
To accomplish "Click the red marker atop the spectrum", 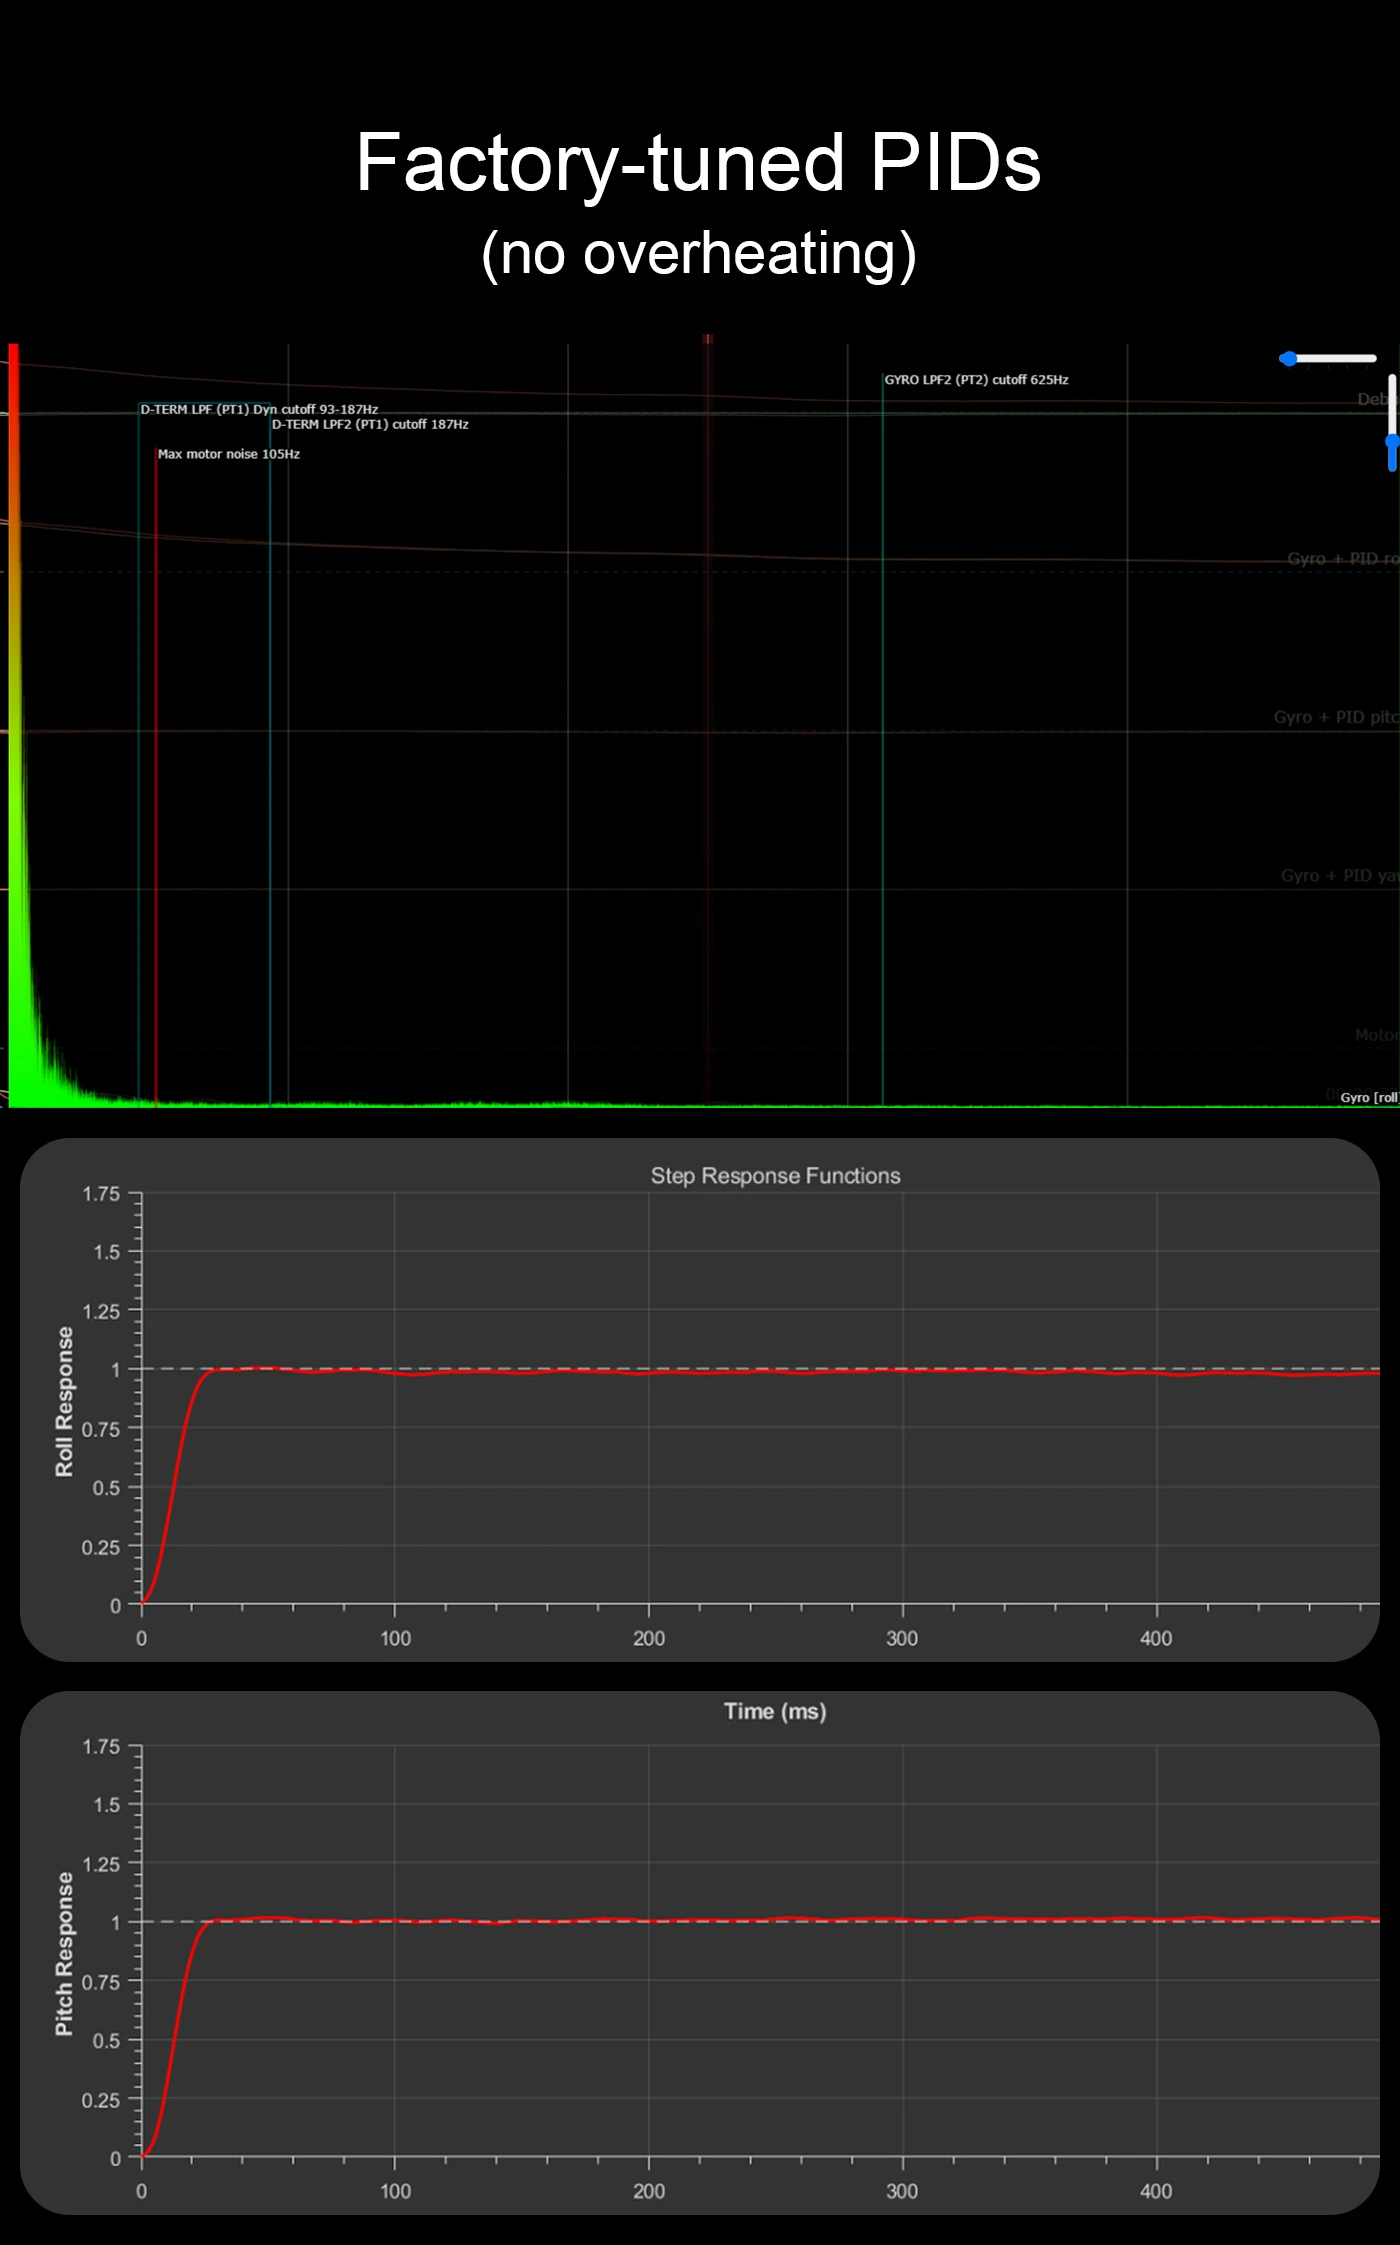I will [x=707, y=340].
